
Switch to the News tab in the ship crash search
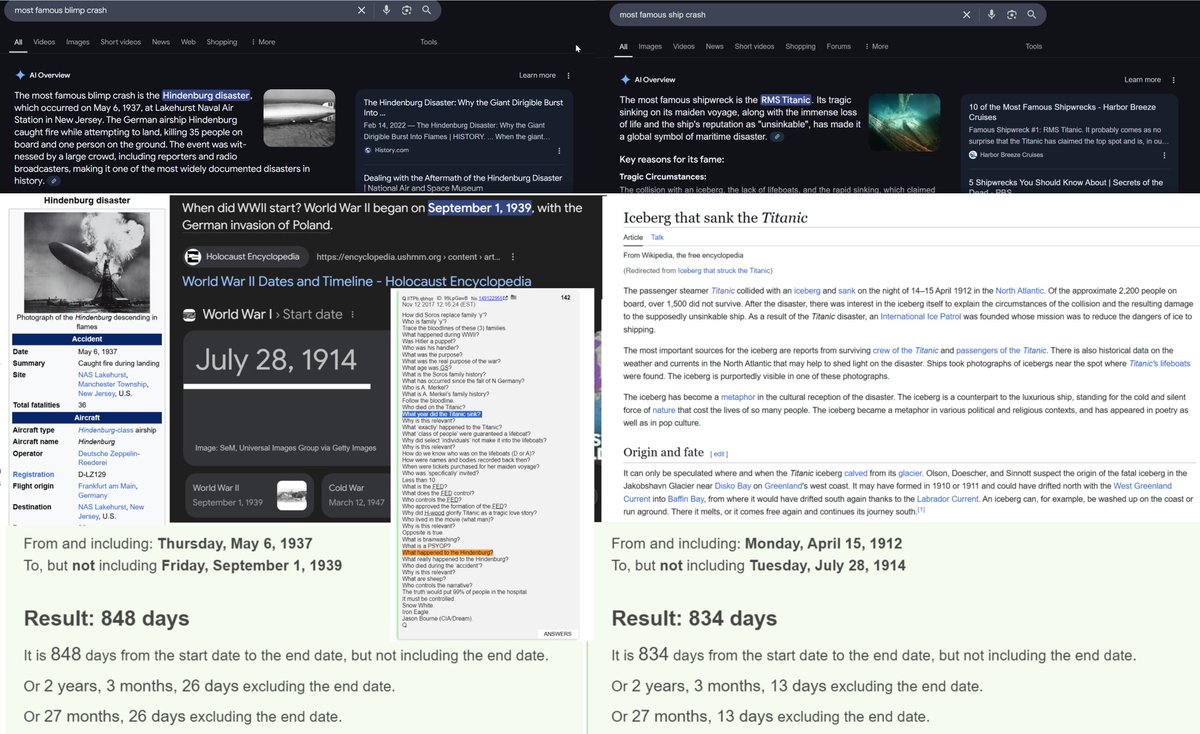tap(714, 46)
